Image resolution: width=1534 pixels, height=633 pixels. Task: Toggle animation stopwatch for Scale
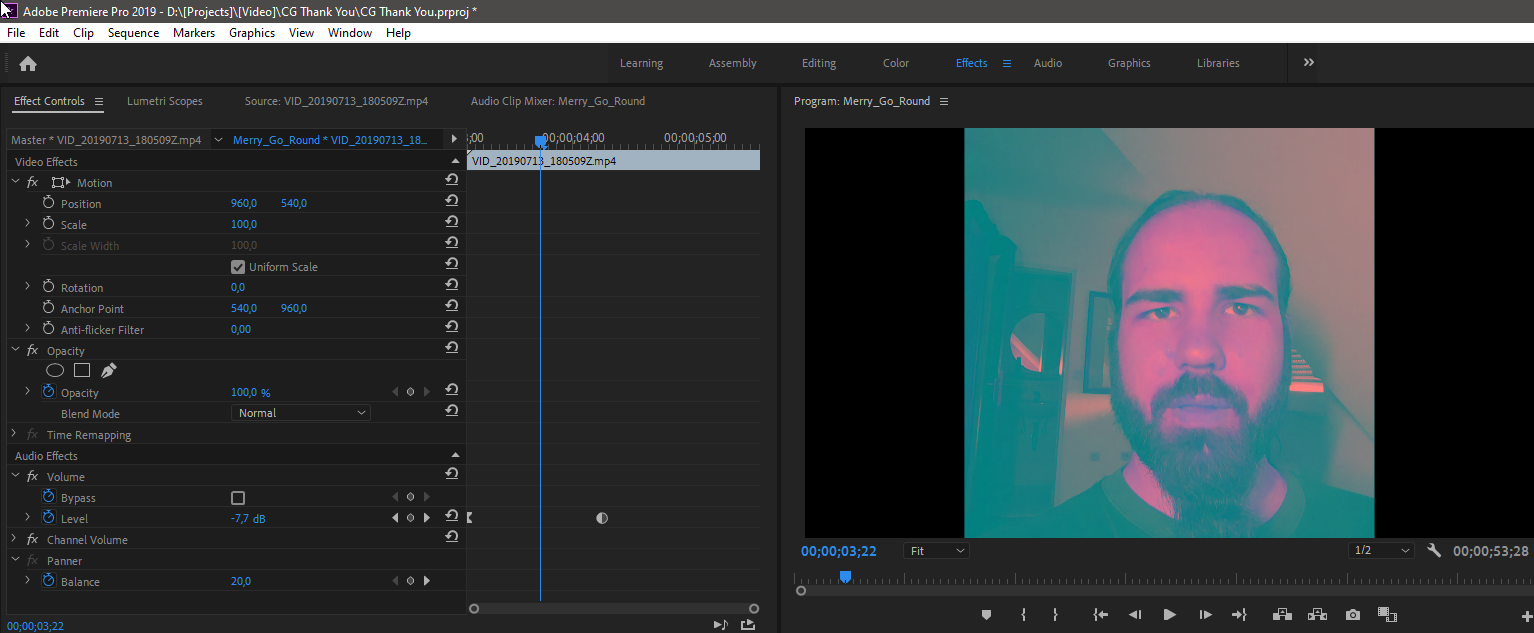(48, 223)
